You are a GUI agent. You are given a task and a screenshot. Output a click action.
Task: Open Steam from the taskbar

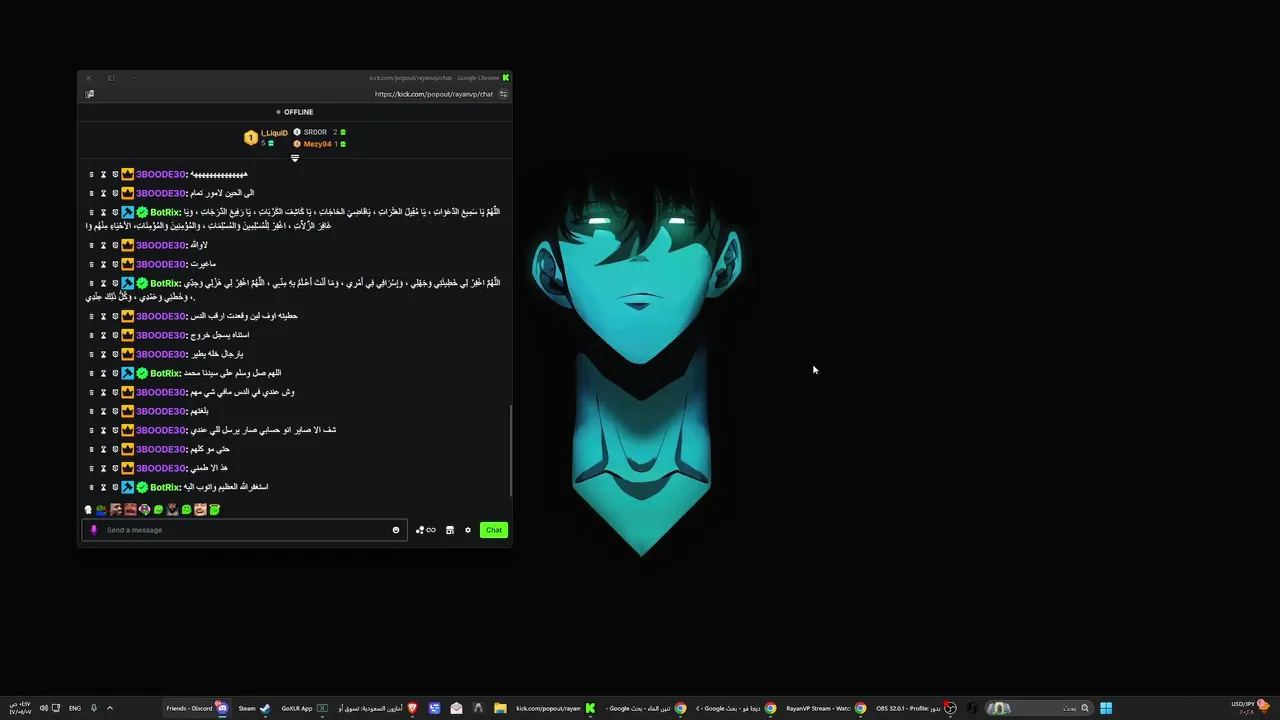tap(254, 708)
